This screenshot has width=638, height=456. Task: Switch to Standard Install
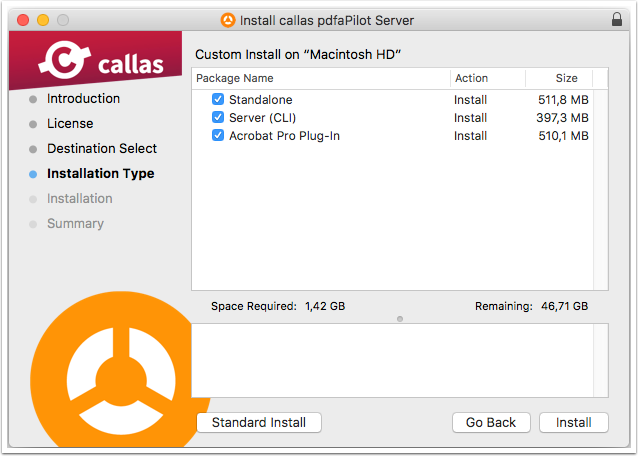coord(259,422)
